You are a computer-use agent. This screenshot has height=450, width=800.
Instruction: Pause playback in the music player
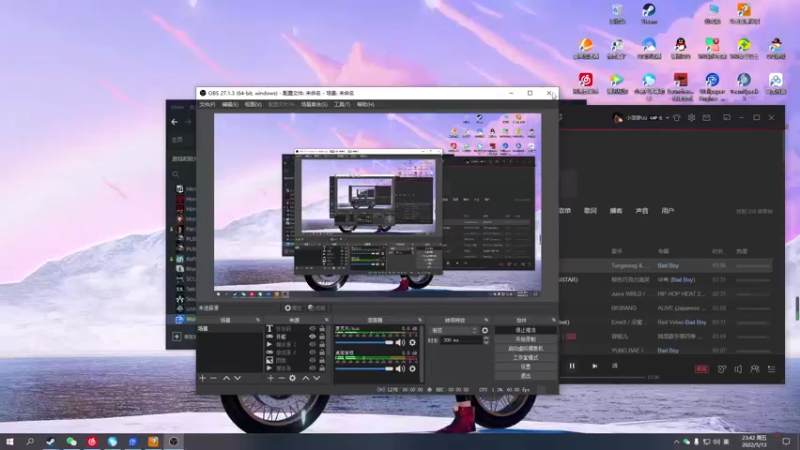point(572,366)
